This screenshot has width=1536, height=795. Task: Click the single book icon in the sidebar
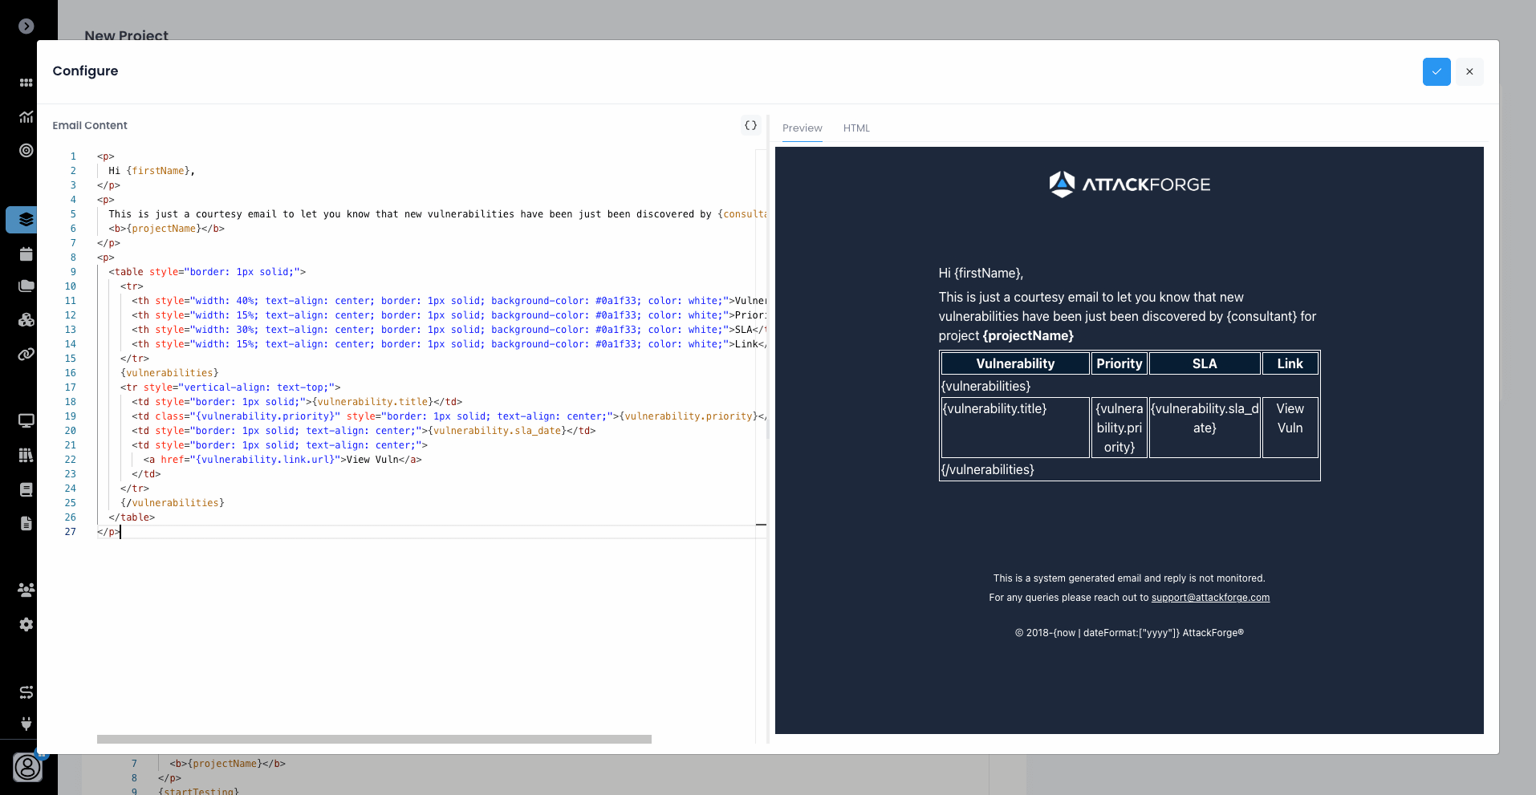point(26,489)
